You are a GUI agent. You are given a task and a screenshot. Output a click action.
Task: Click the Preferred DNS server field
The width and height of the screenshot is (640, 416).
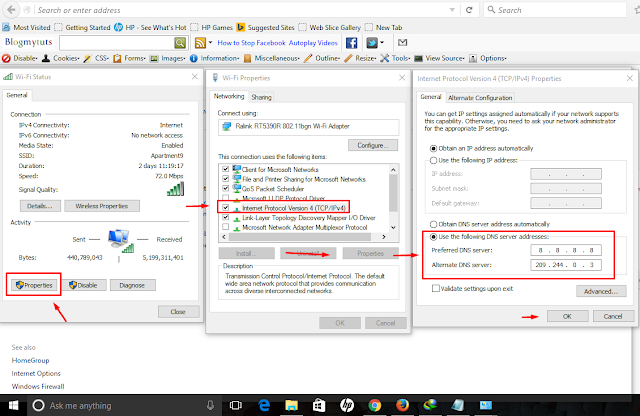point(563,250)
